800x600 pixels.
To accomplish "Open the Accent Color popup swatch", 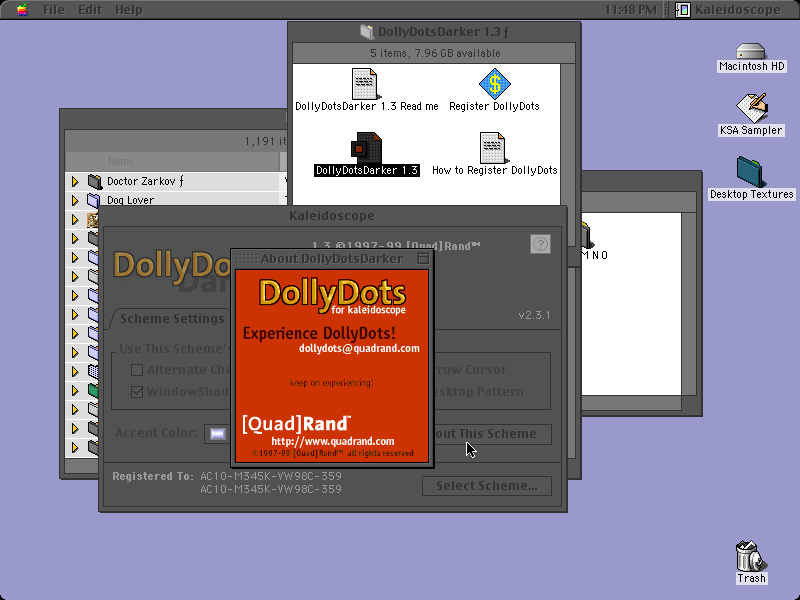I will [217, 434].
